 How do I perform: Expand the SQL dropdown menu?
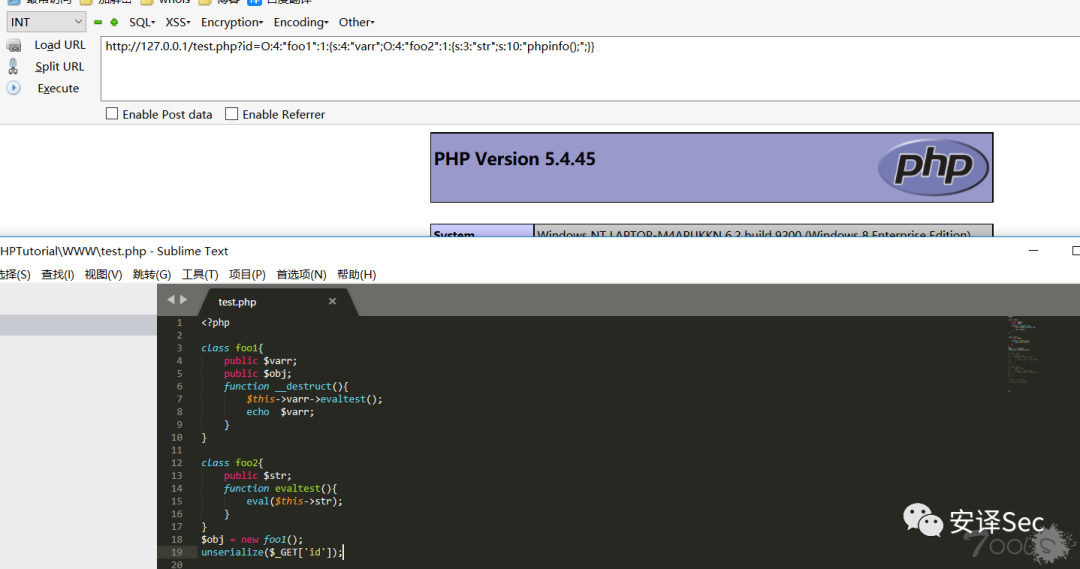pos(143,22)
